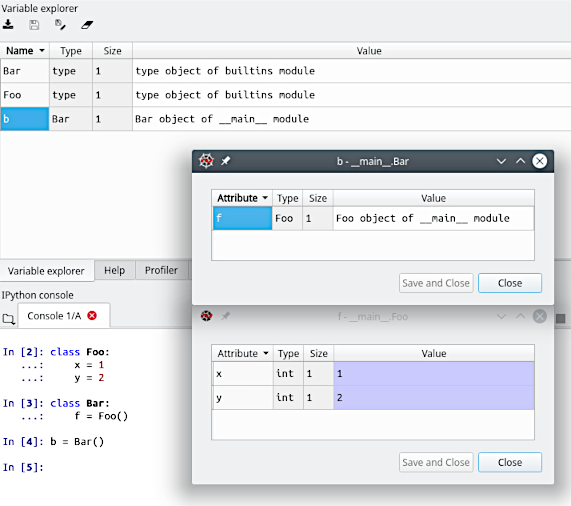This screenshot has width=571, height=506.
Task: Switch to the Help tab
Action: (114, 270)
